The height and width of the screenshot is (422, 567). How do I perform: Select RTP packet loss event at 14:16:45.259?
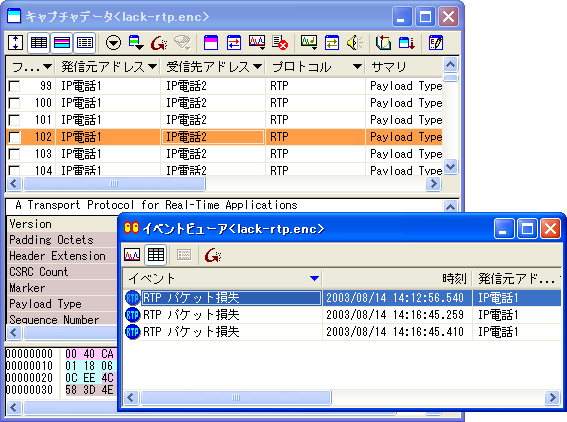pyautogui.click(x=342, y=315)
